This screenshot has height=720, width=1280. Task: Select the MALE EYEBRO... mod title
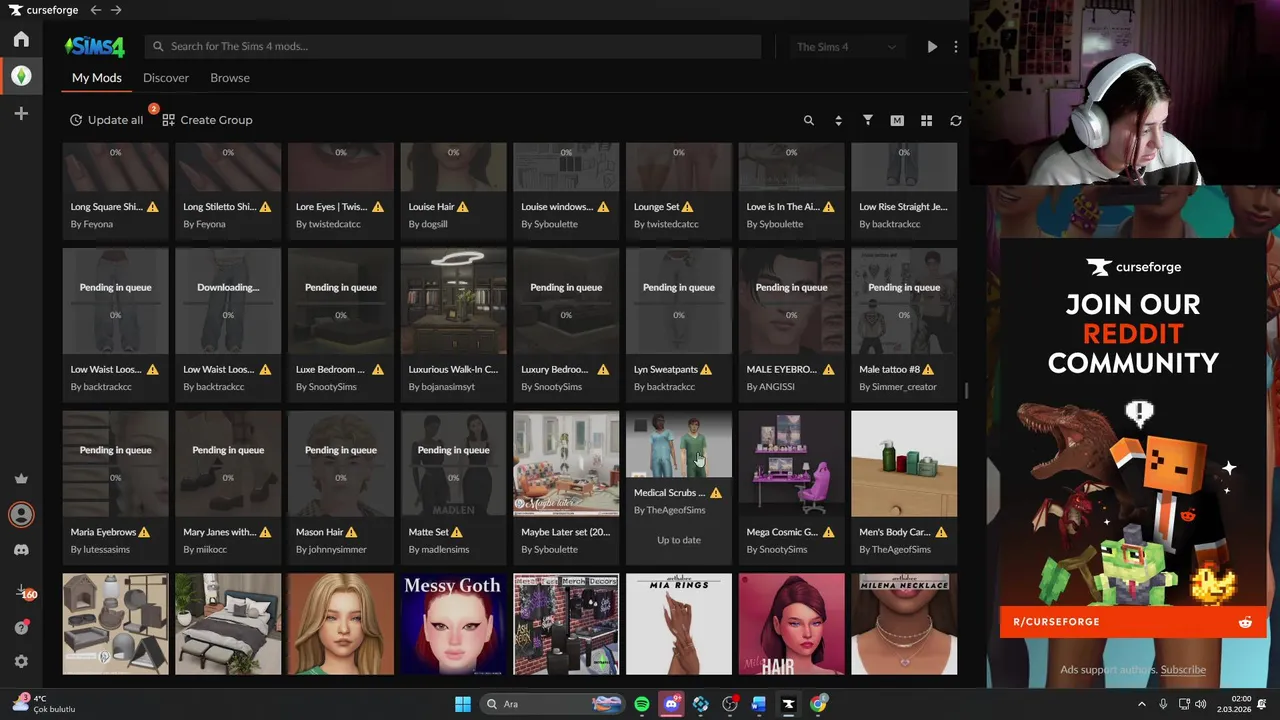(781, 370)
